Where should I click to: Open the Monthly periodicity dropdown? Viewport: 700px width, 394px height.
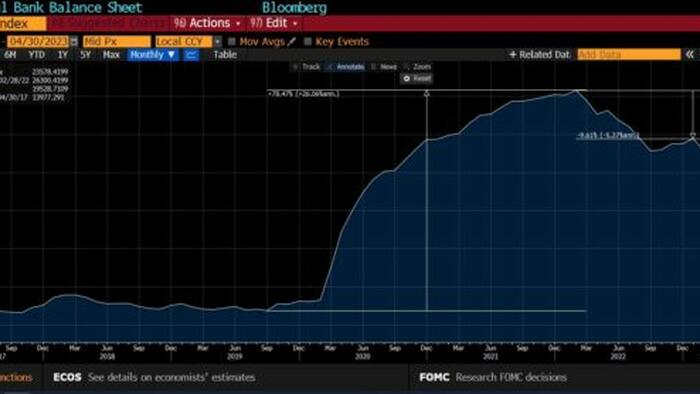click(153, 55)
